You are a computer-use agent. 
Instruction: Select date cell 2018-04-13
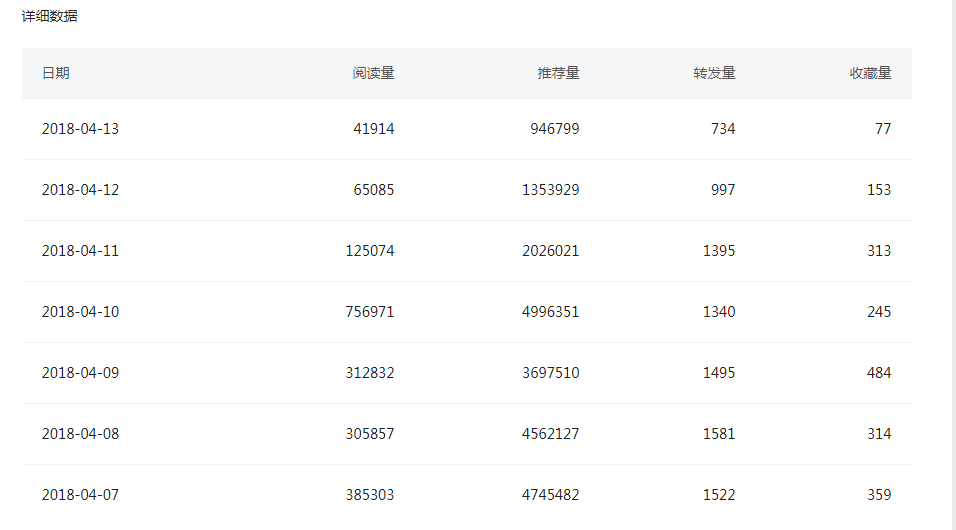coord(80,129)
